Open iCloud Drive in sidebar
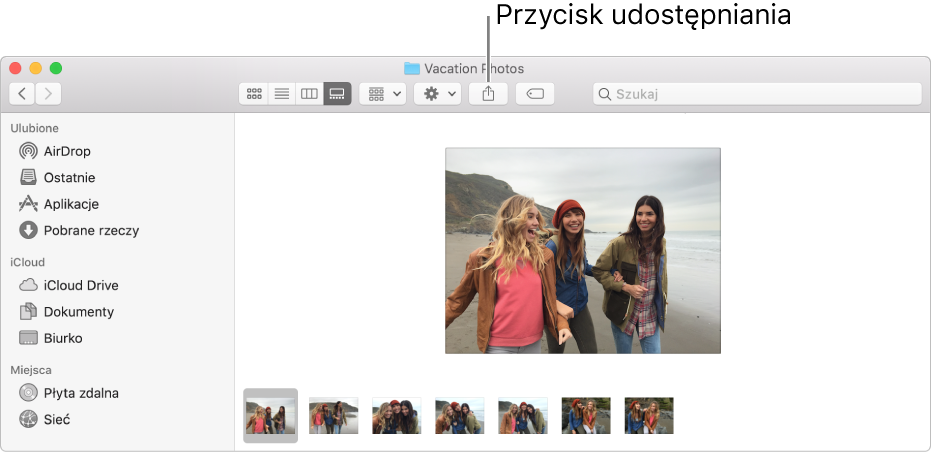 point(80,285)
